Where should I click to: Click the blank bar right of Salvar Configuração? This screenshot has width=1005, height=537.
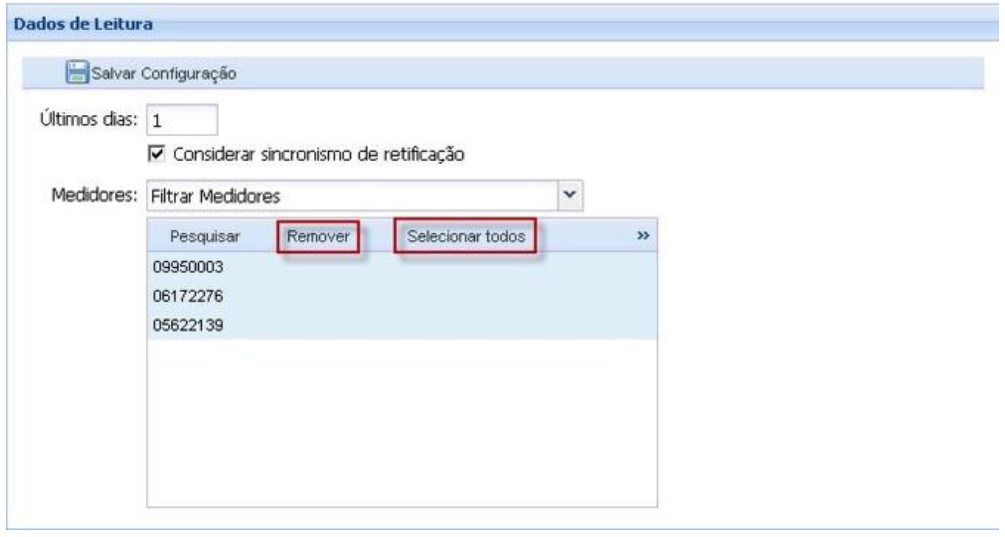coord(600,74)
